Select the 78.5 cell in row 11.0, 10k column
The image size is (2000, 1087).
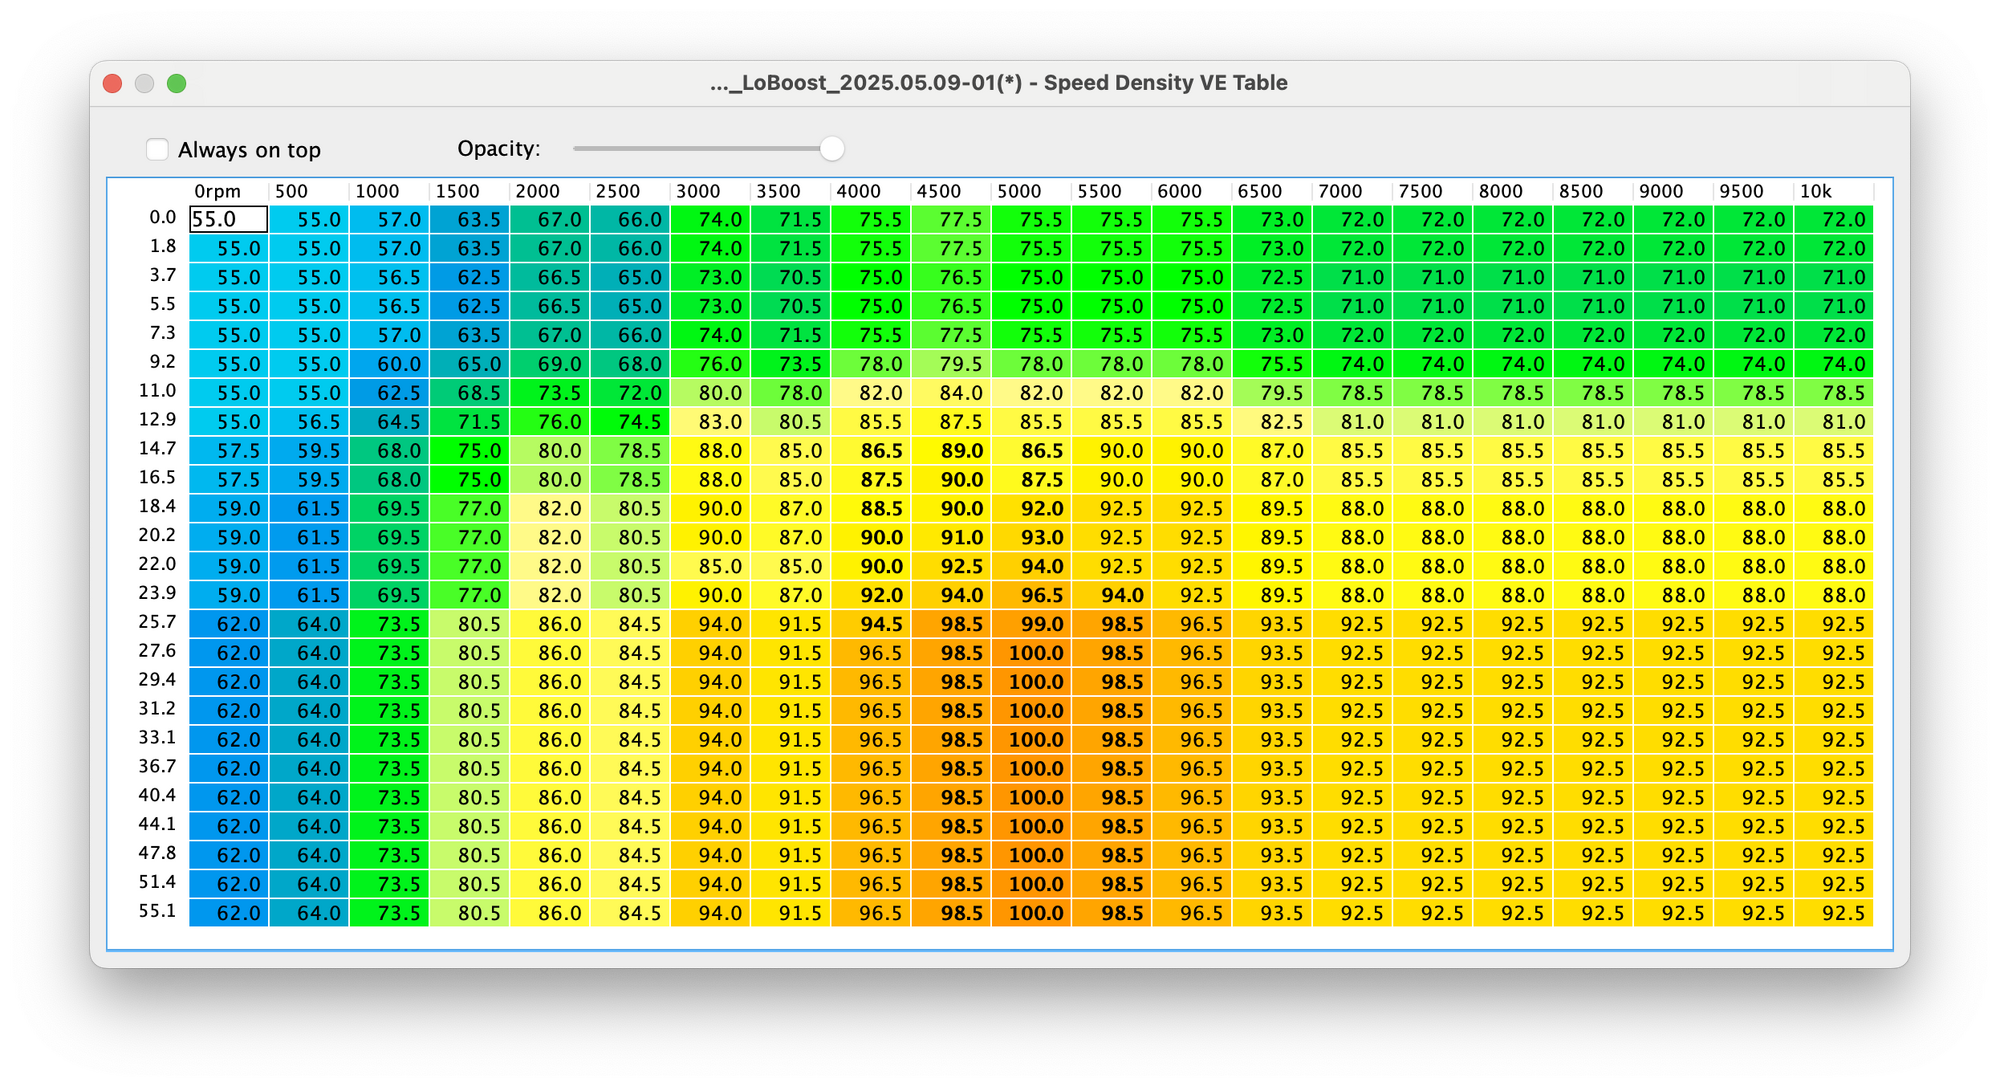coord(1834,393)
